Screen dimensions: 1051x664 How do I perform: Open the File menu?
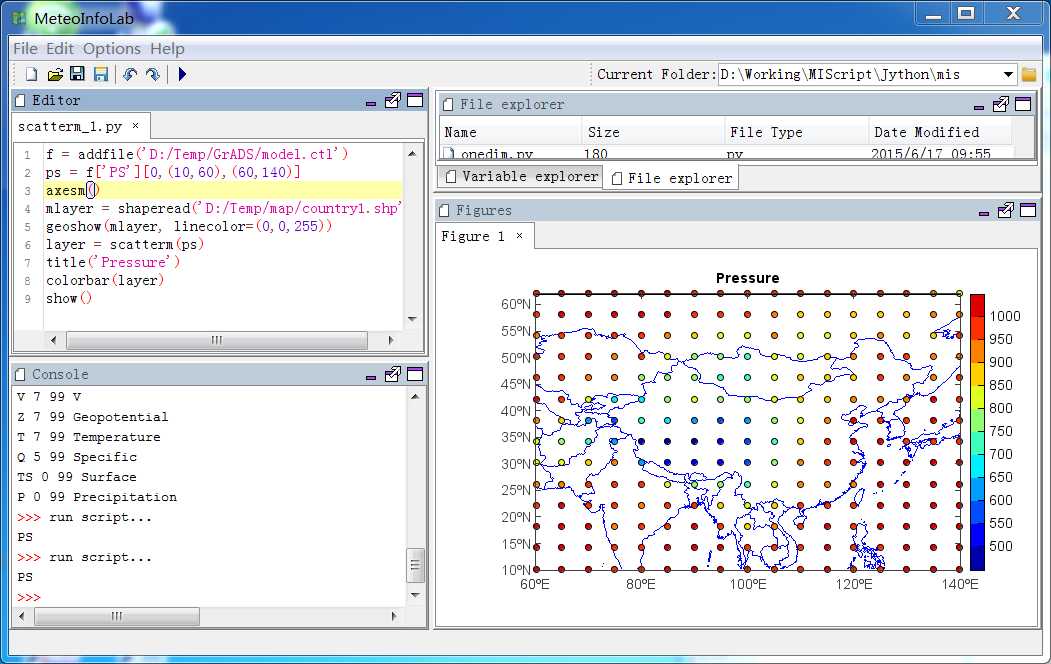tap(25, 49)
